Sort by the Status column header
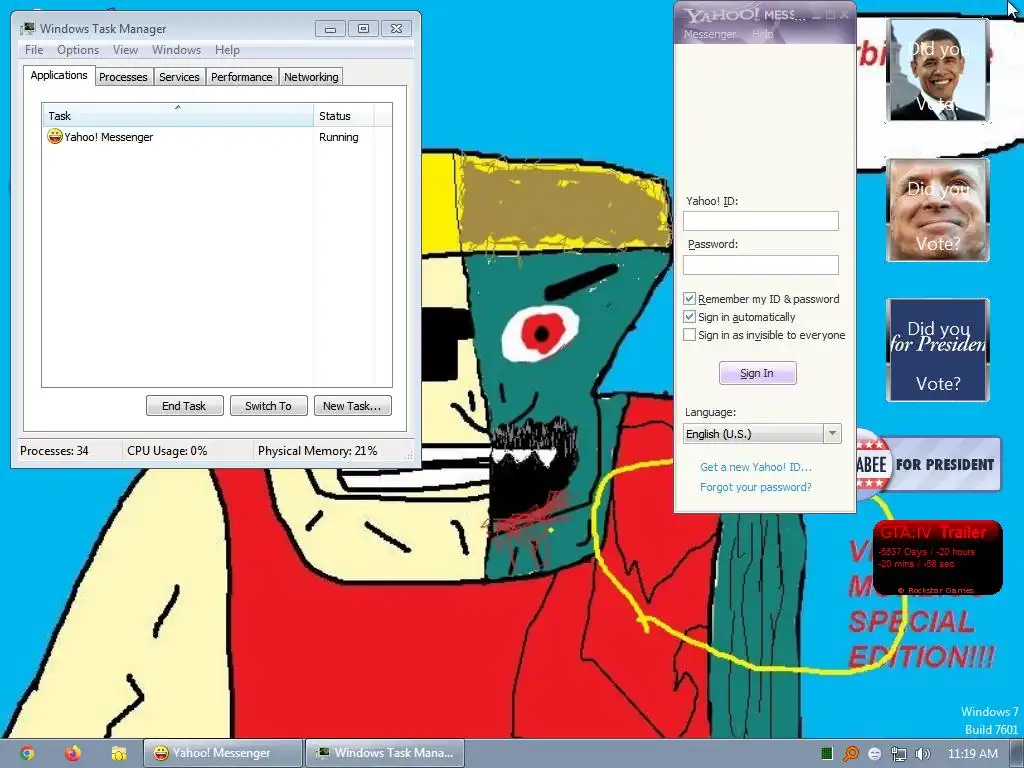1024x768 pixels. tap(343, 116)
